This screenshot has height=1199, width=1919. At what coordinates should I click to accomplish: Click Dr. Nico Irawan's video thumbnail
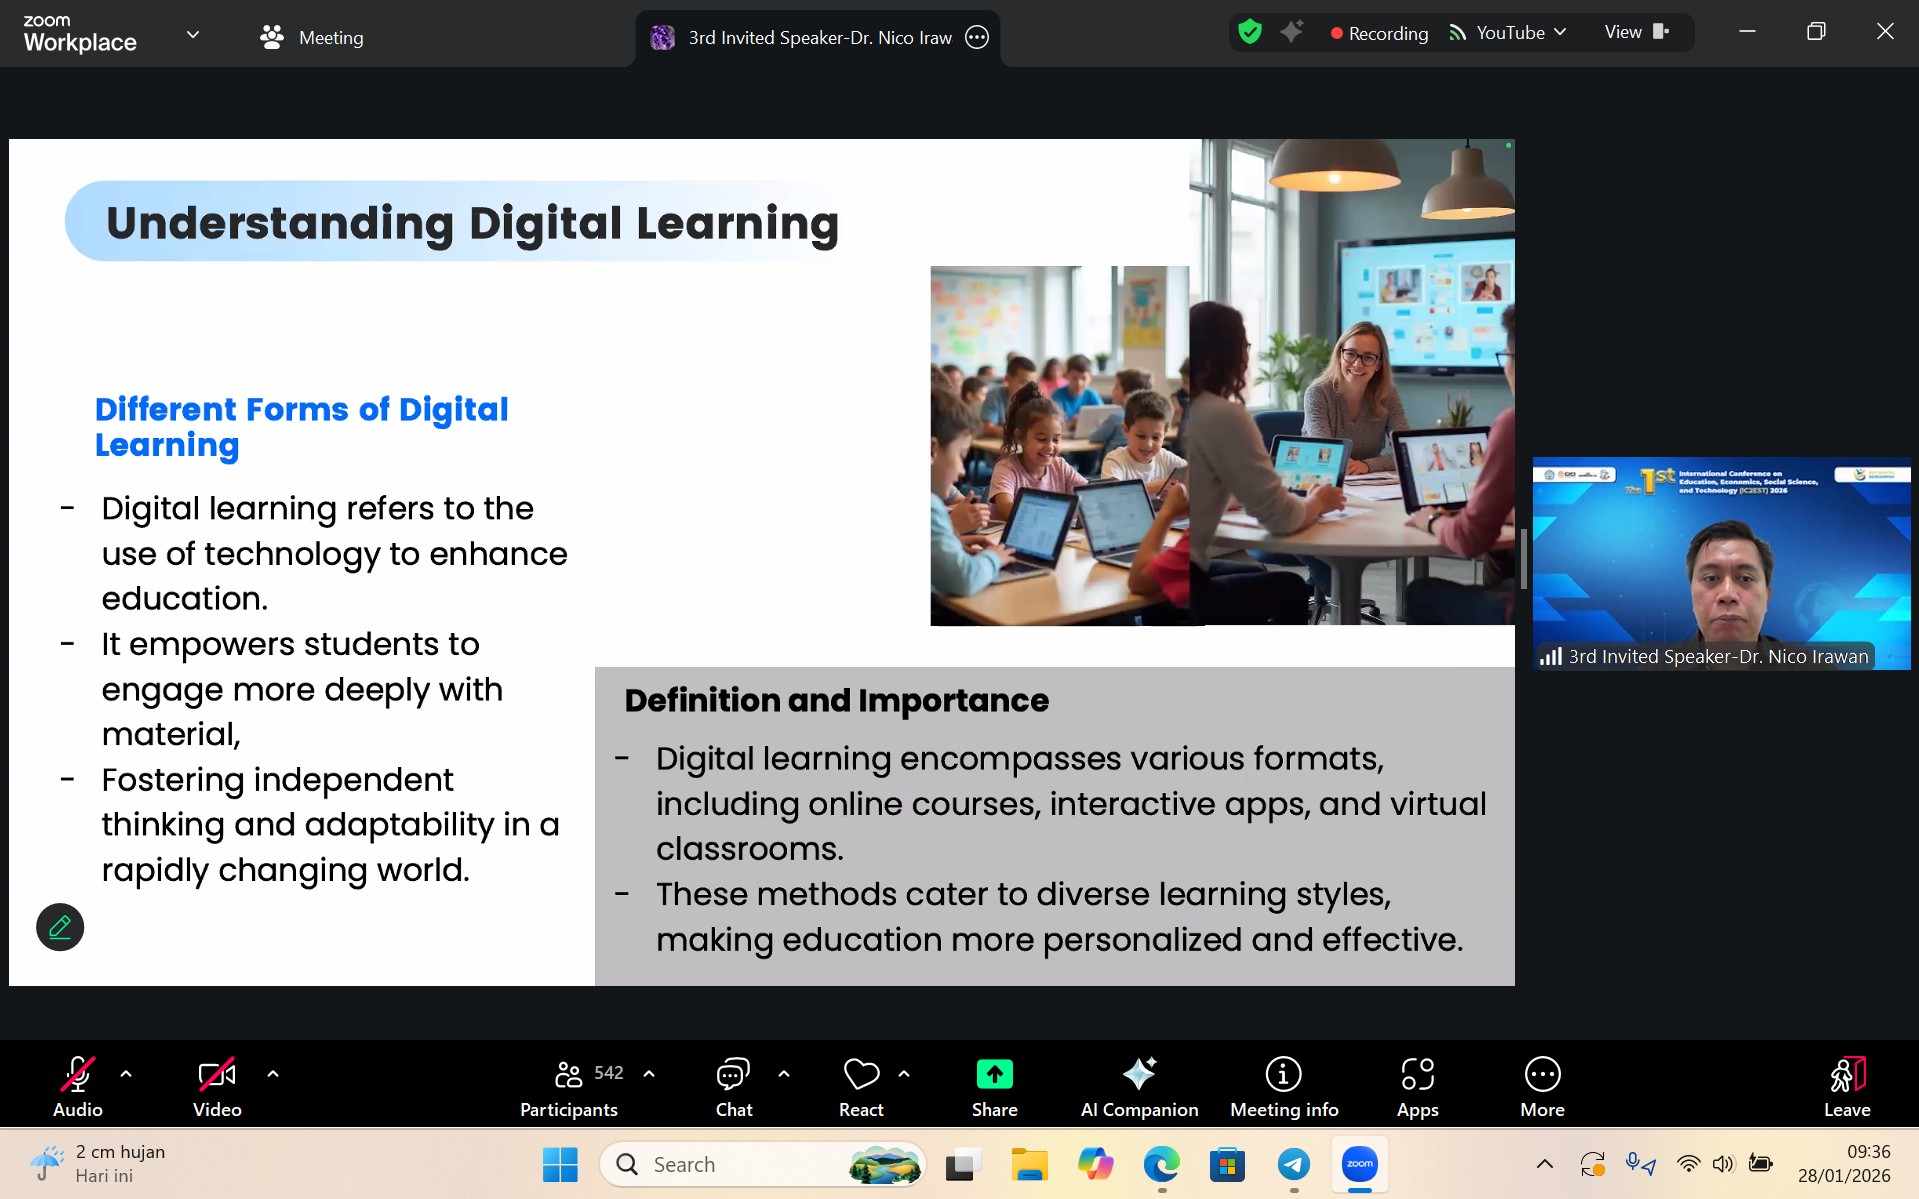click(1721, 563)
